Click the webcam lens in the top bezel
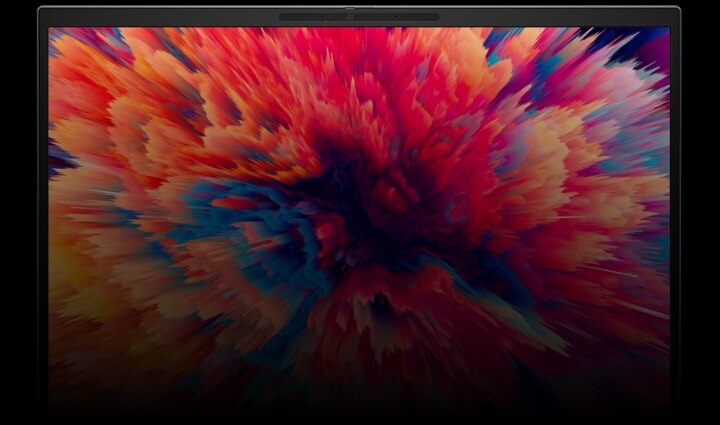The width and height of the screenshot is (720, 425). pyautogui.click(x=349, y=17)
